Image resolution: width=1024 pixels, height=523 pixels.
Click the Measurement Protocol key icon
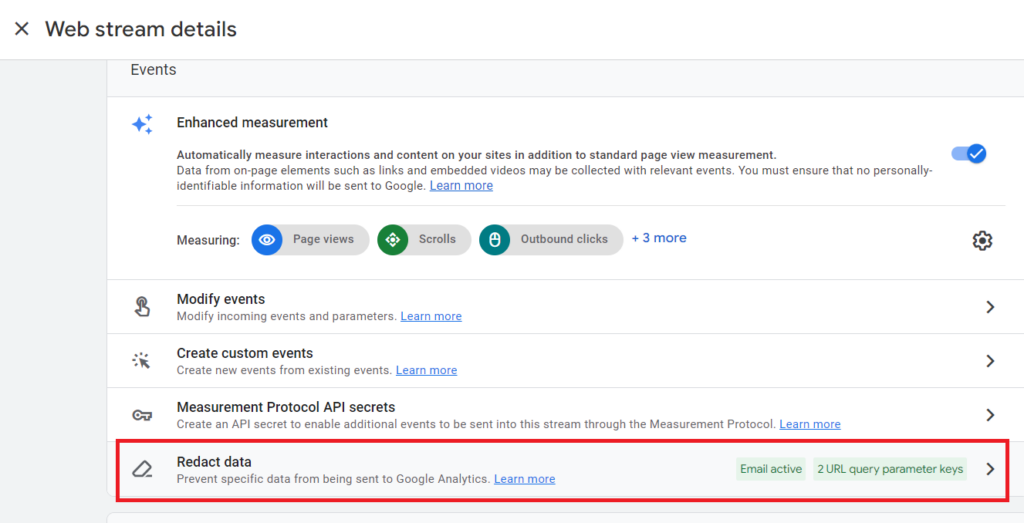click(x=142, y=415)
